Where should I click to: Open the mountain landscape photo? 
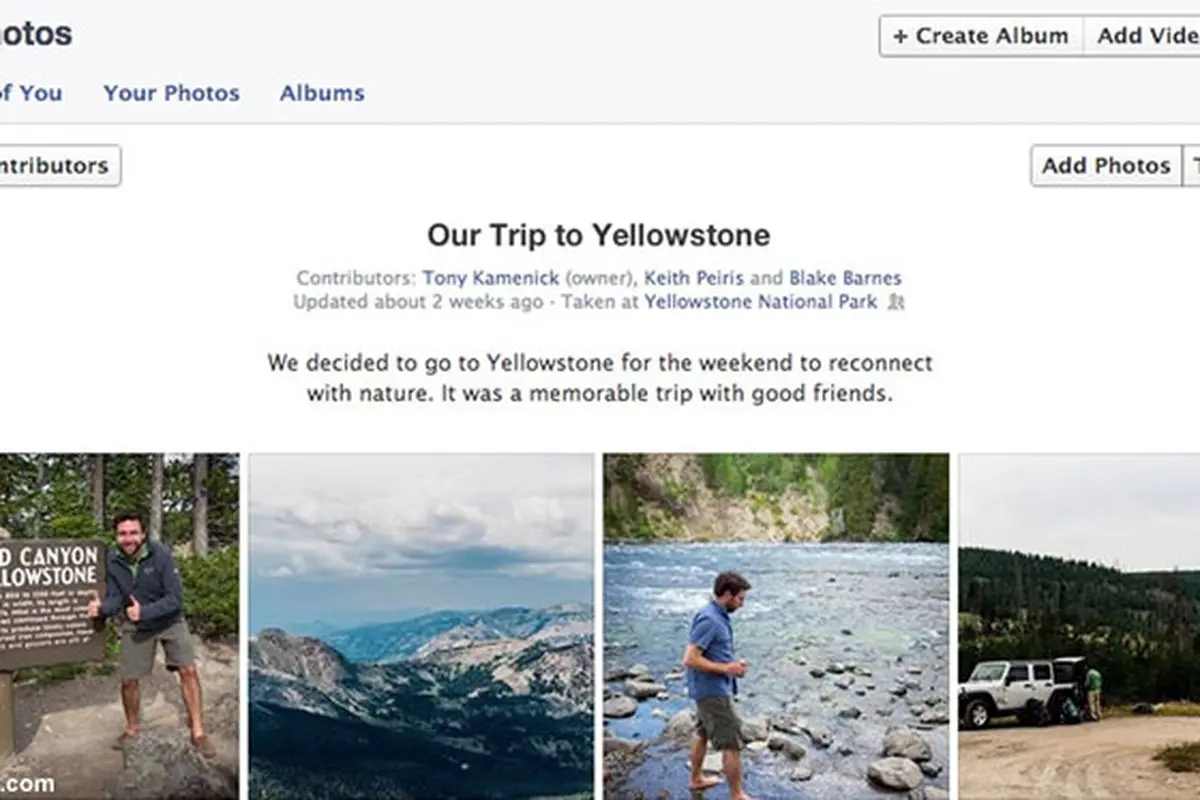(421, 627)
